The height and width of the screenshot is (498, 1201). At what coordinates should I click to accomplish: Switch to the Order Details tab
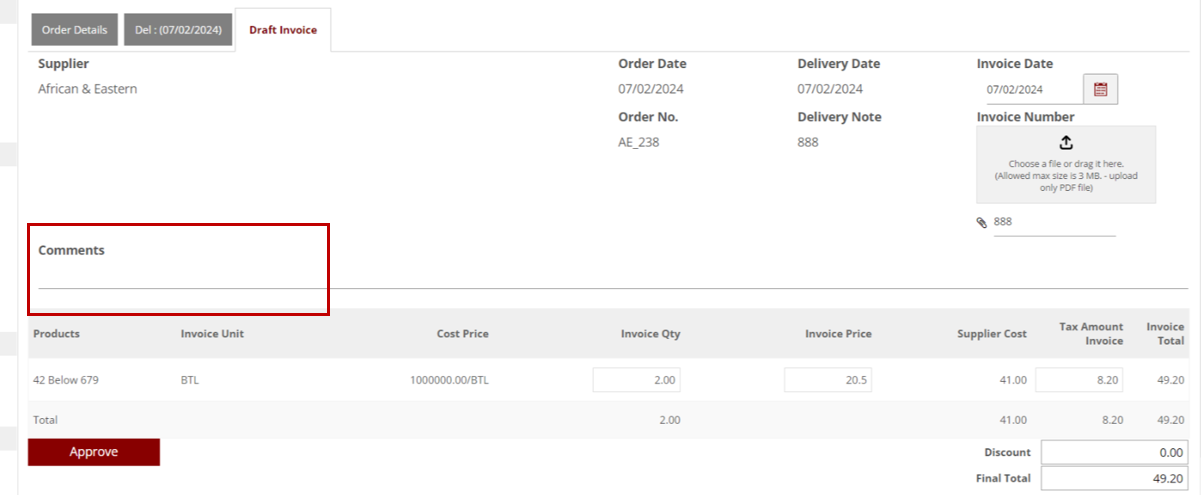(x=75, y=30)
